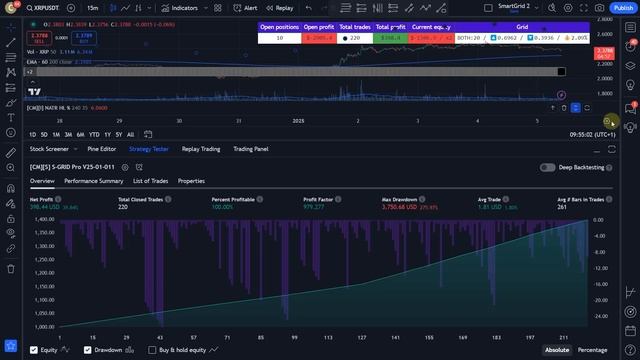This screenshot has width=640, height=360.
Task: Switch to Pine Editor tab
Action: tap(102, 149)
